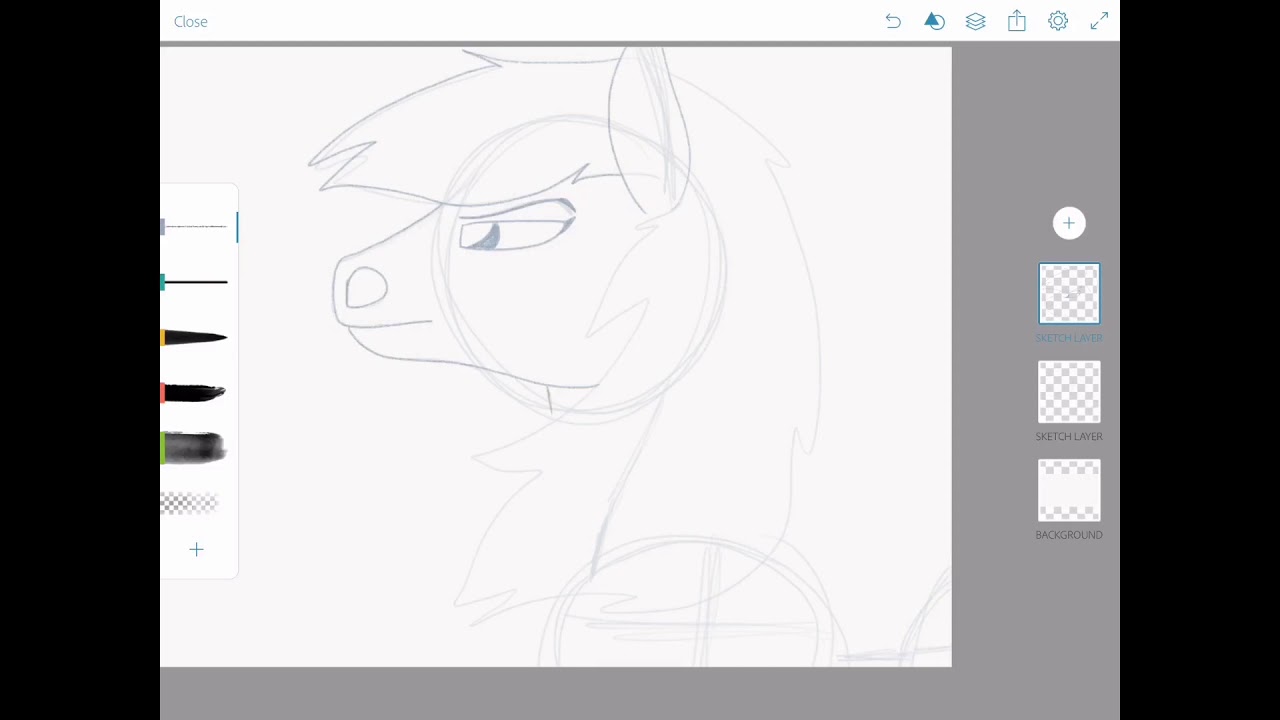
Task: Open the share export menu
Action: [x=1016, y=21]
